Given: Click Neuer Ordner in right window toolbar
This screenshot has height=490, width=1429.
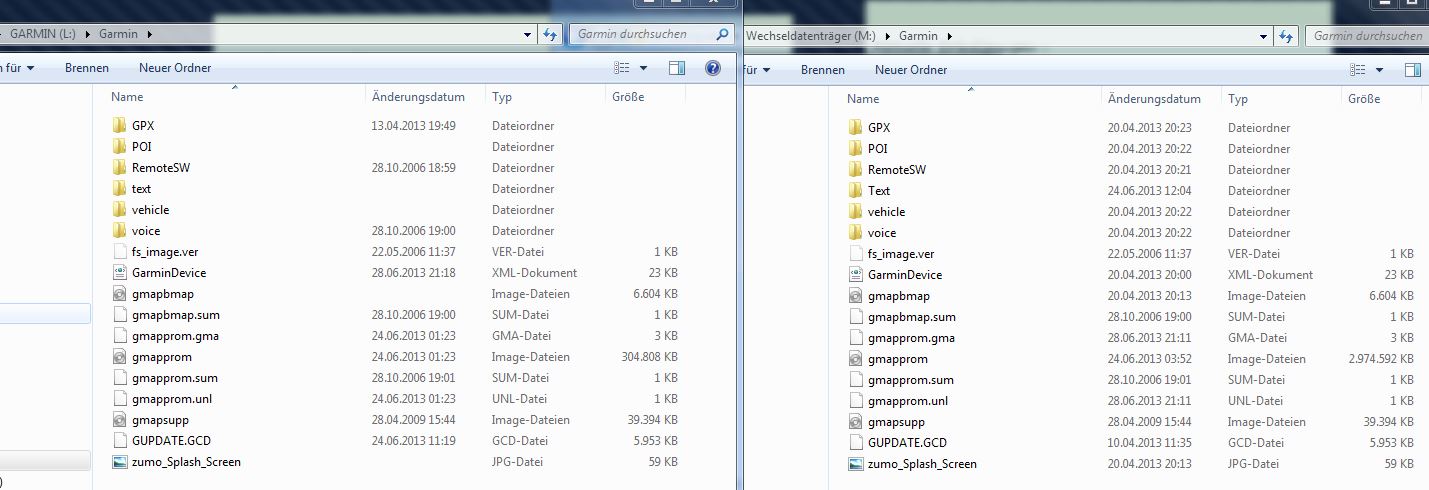Looking at the screenshot, I should (911, 70).
